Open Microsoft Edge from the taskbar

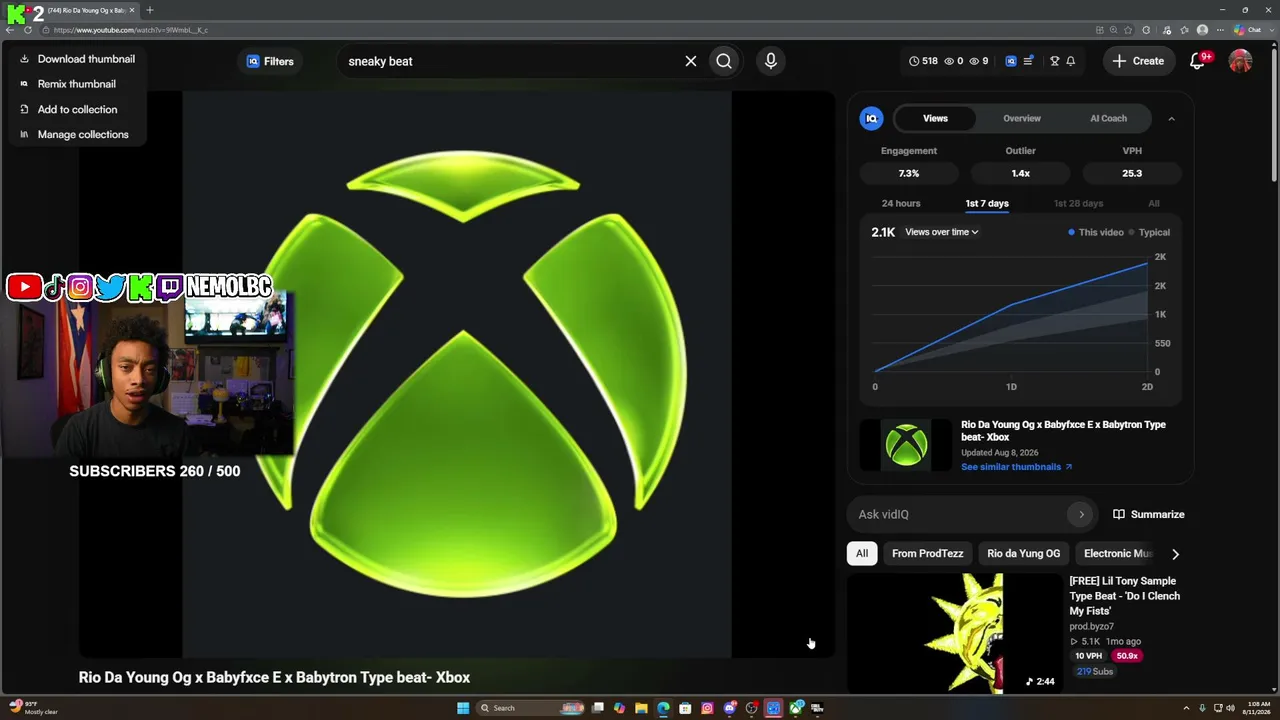pyautogui.click(x=663, y=708)
